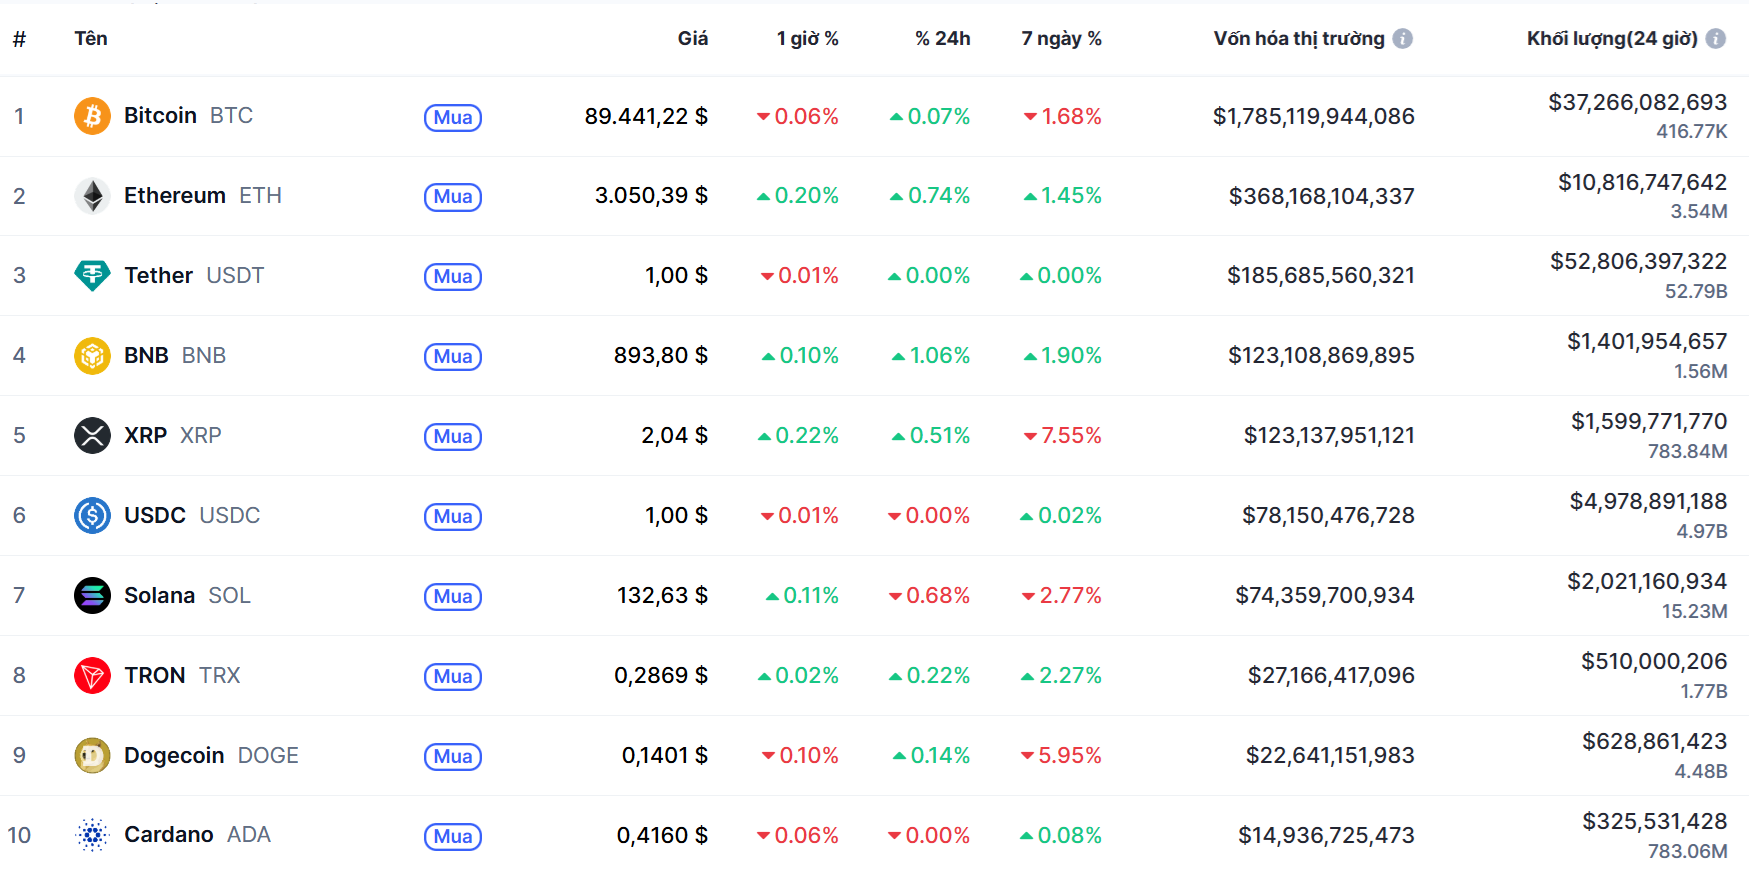This screenshot has height=873, width=1749.
Task: Click Solana price 132,63 $
Action: 662,595
